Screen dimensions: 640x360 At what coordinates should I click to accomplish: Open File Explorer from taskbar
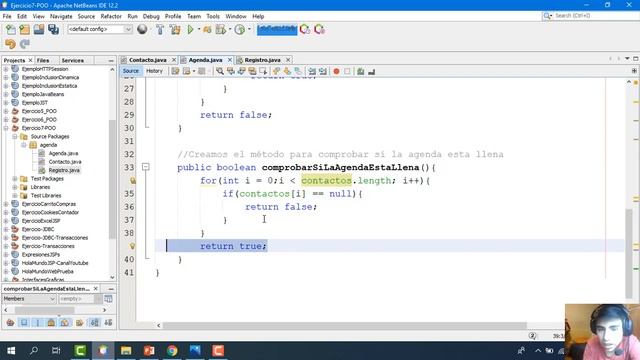click(x=126, y=351)
